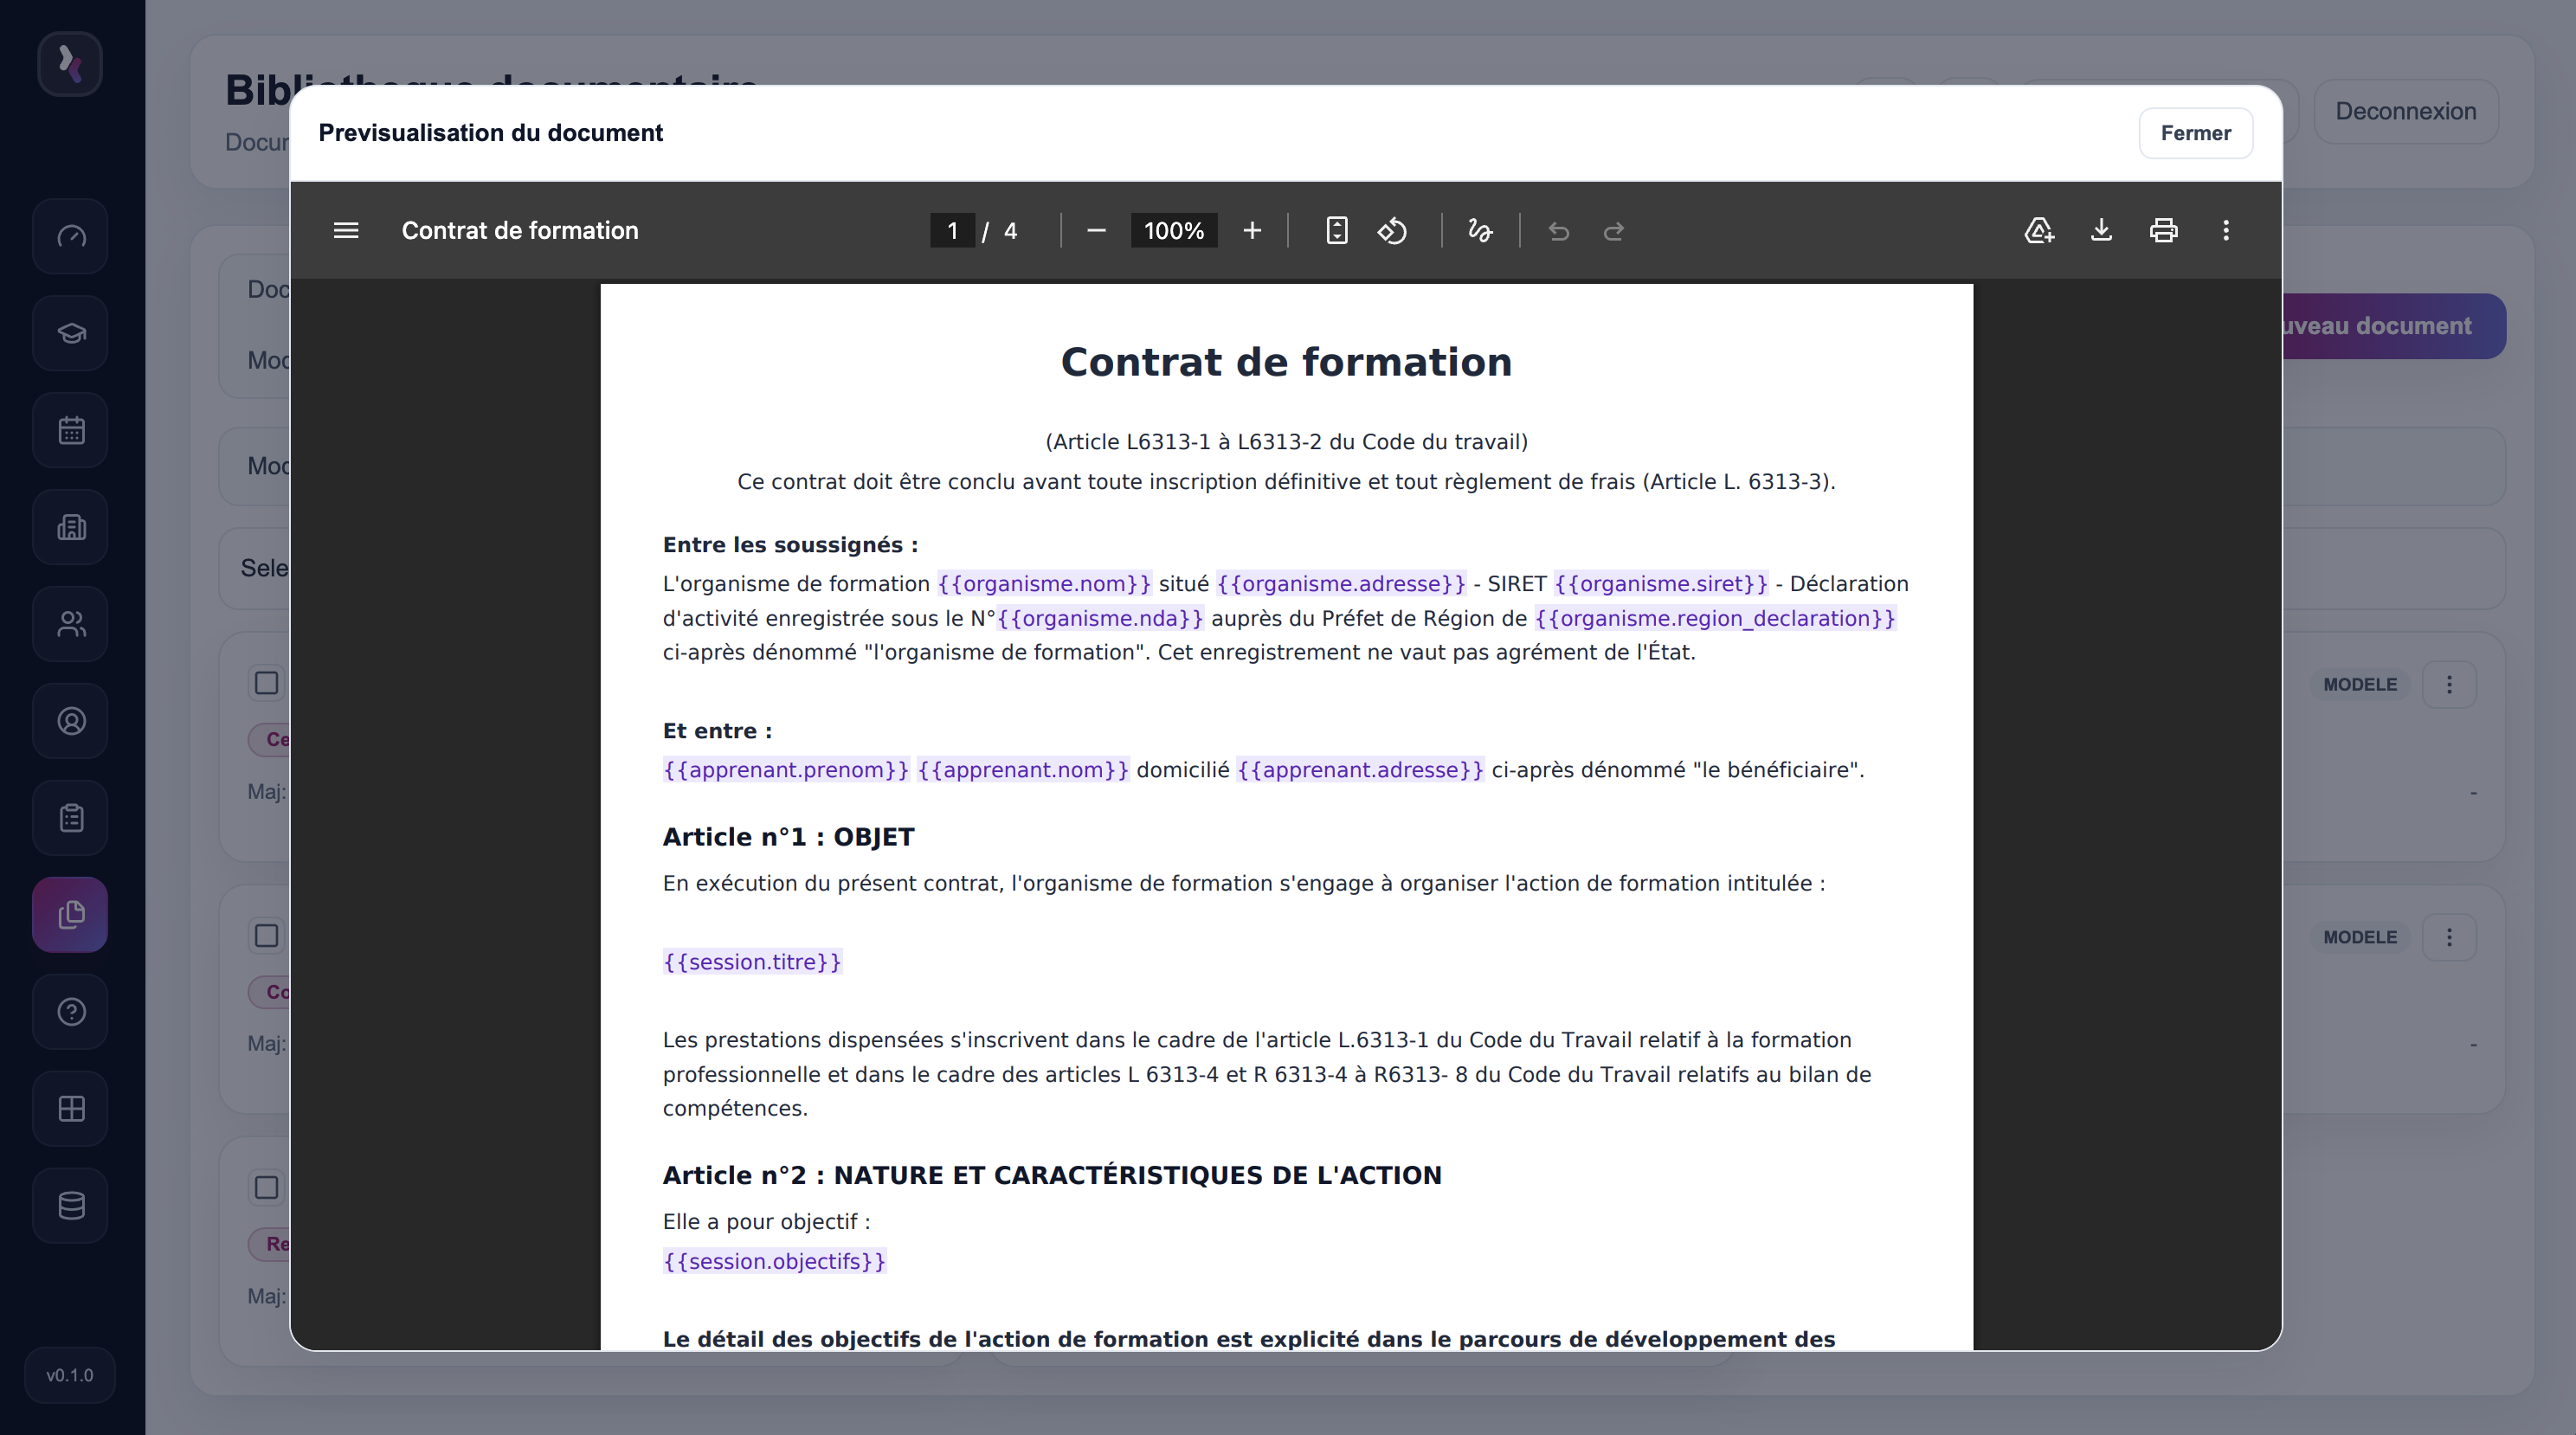Image resolution: width=2576 pixels, height=1435 pixels.
Task: Open the PDF viewer more actions menu
Action: 2226,231
